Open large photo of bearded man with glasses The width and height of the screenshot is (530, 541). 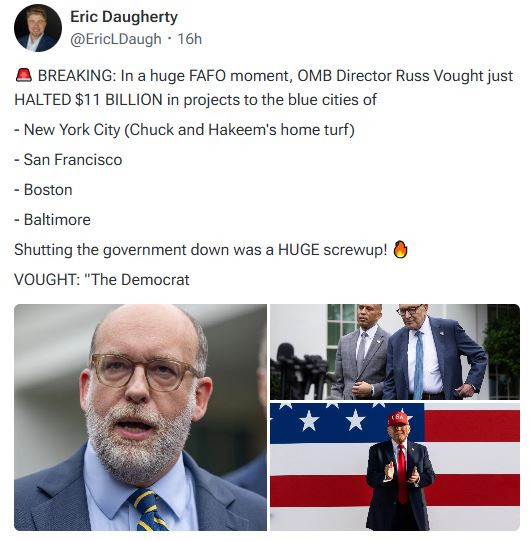(x=140, y=417)
